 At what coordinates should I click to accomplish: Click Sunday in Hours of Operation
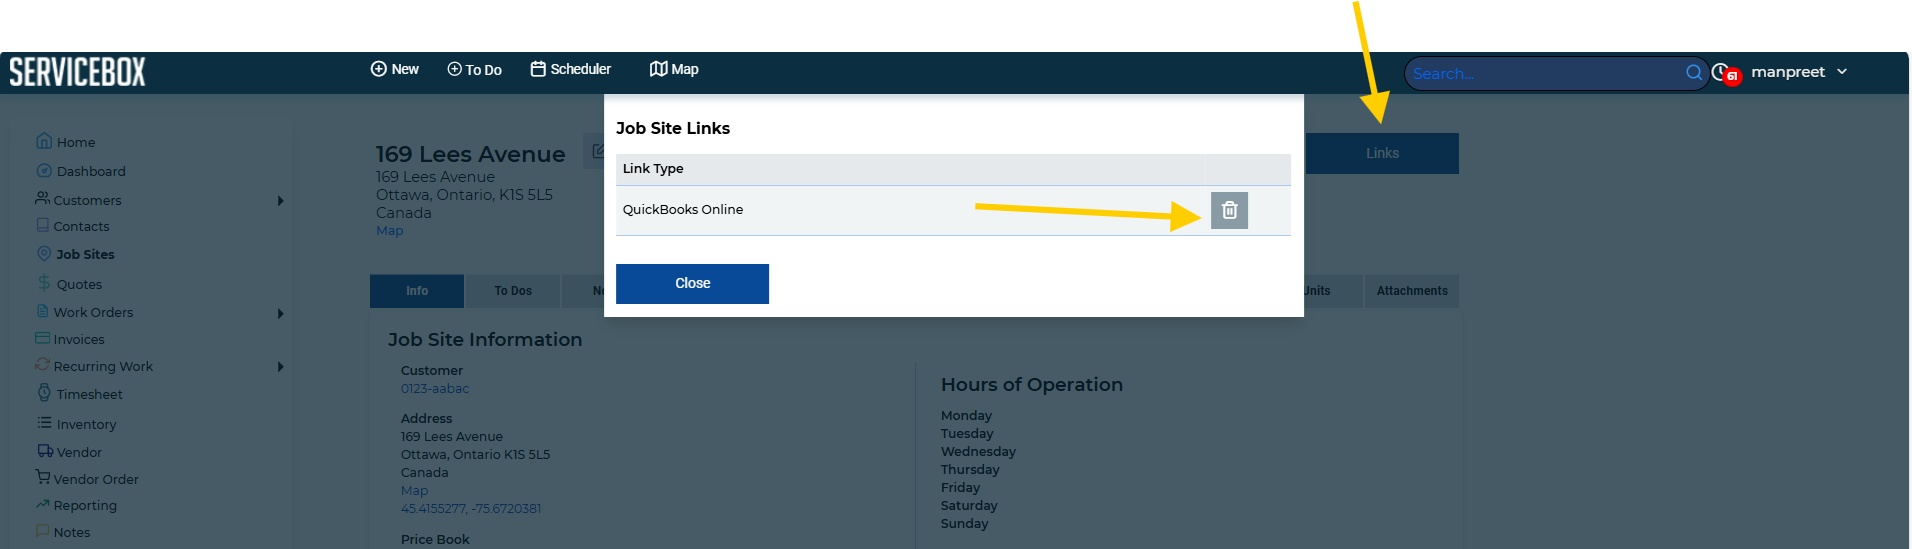pos(964,524)
